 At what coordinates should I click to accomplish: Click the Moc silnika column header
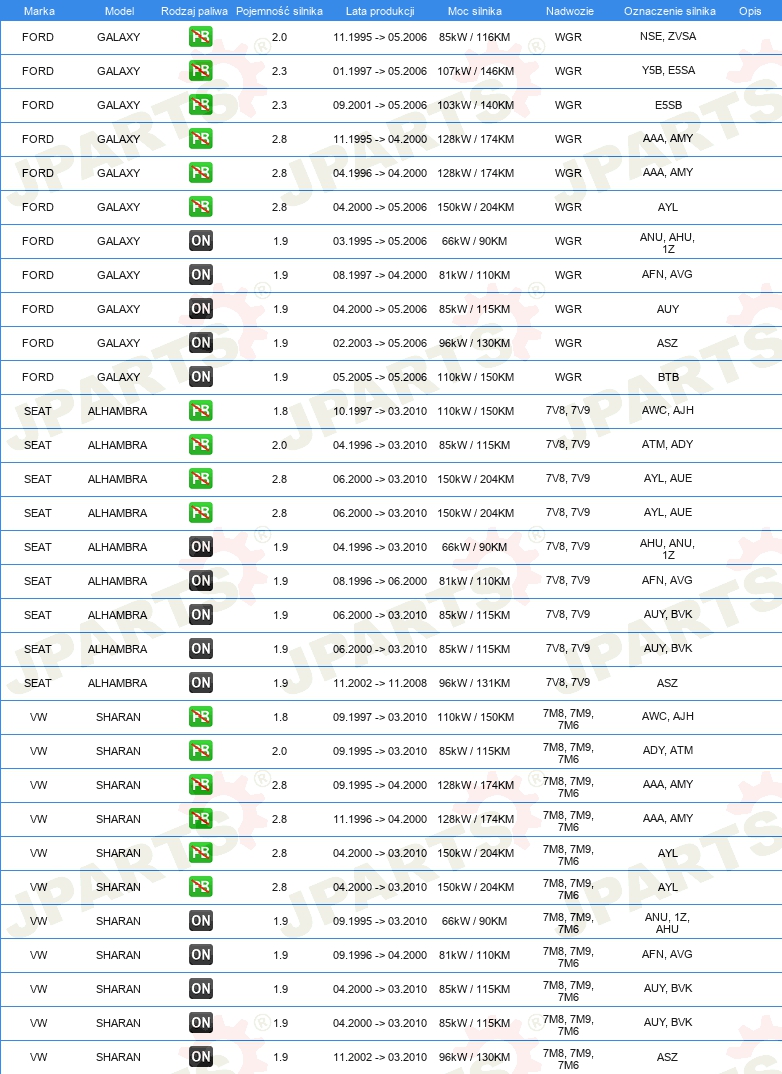point(475,11)
